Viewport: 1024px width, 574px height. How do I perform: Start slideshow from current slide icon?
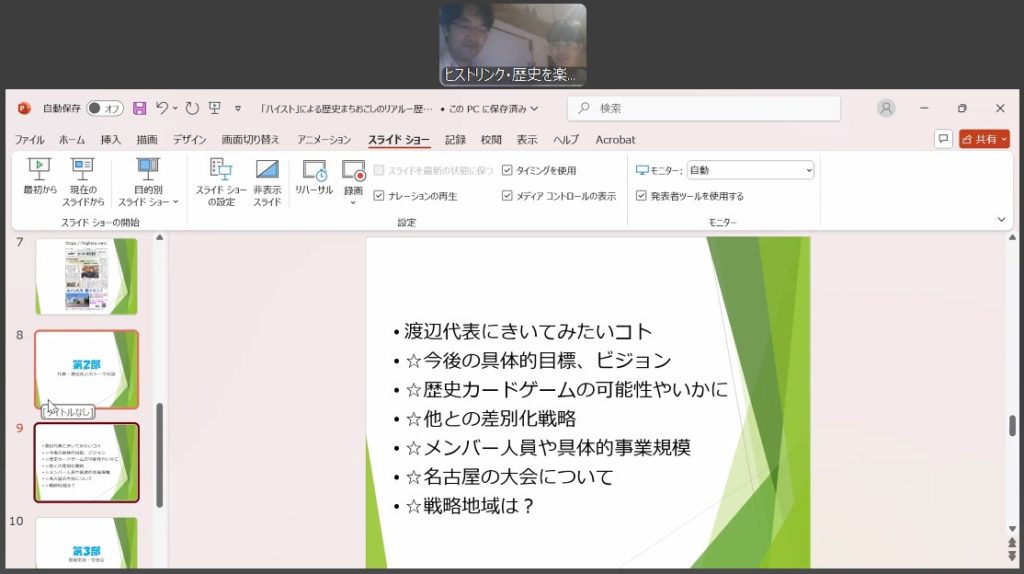pos(83,169)
